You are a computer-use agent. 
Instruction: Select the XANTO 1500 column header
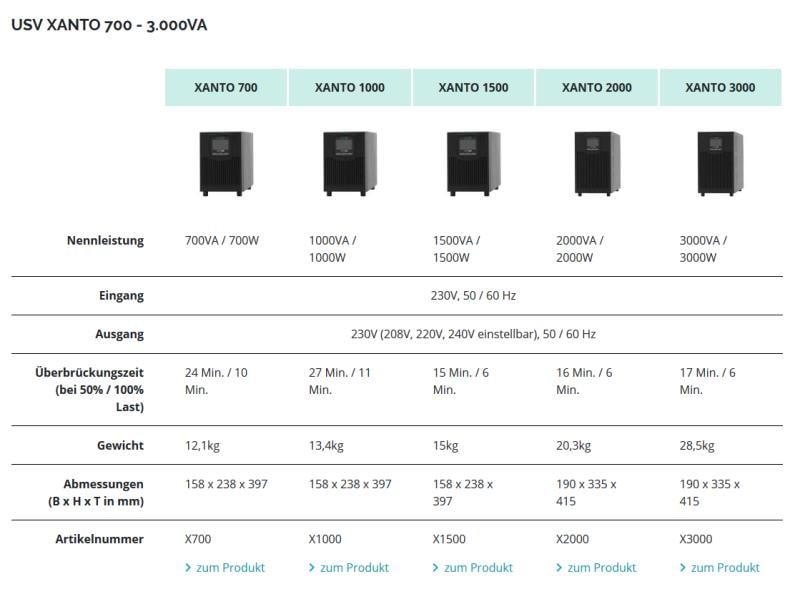pyautogui.click(x=473, y=87)
